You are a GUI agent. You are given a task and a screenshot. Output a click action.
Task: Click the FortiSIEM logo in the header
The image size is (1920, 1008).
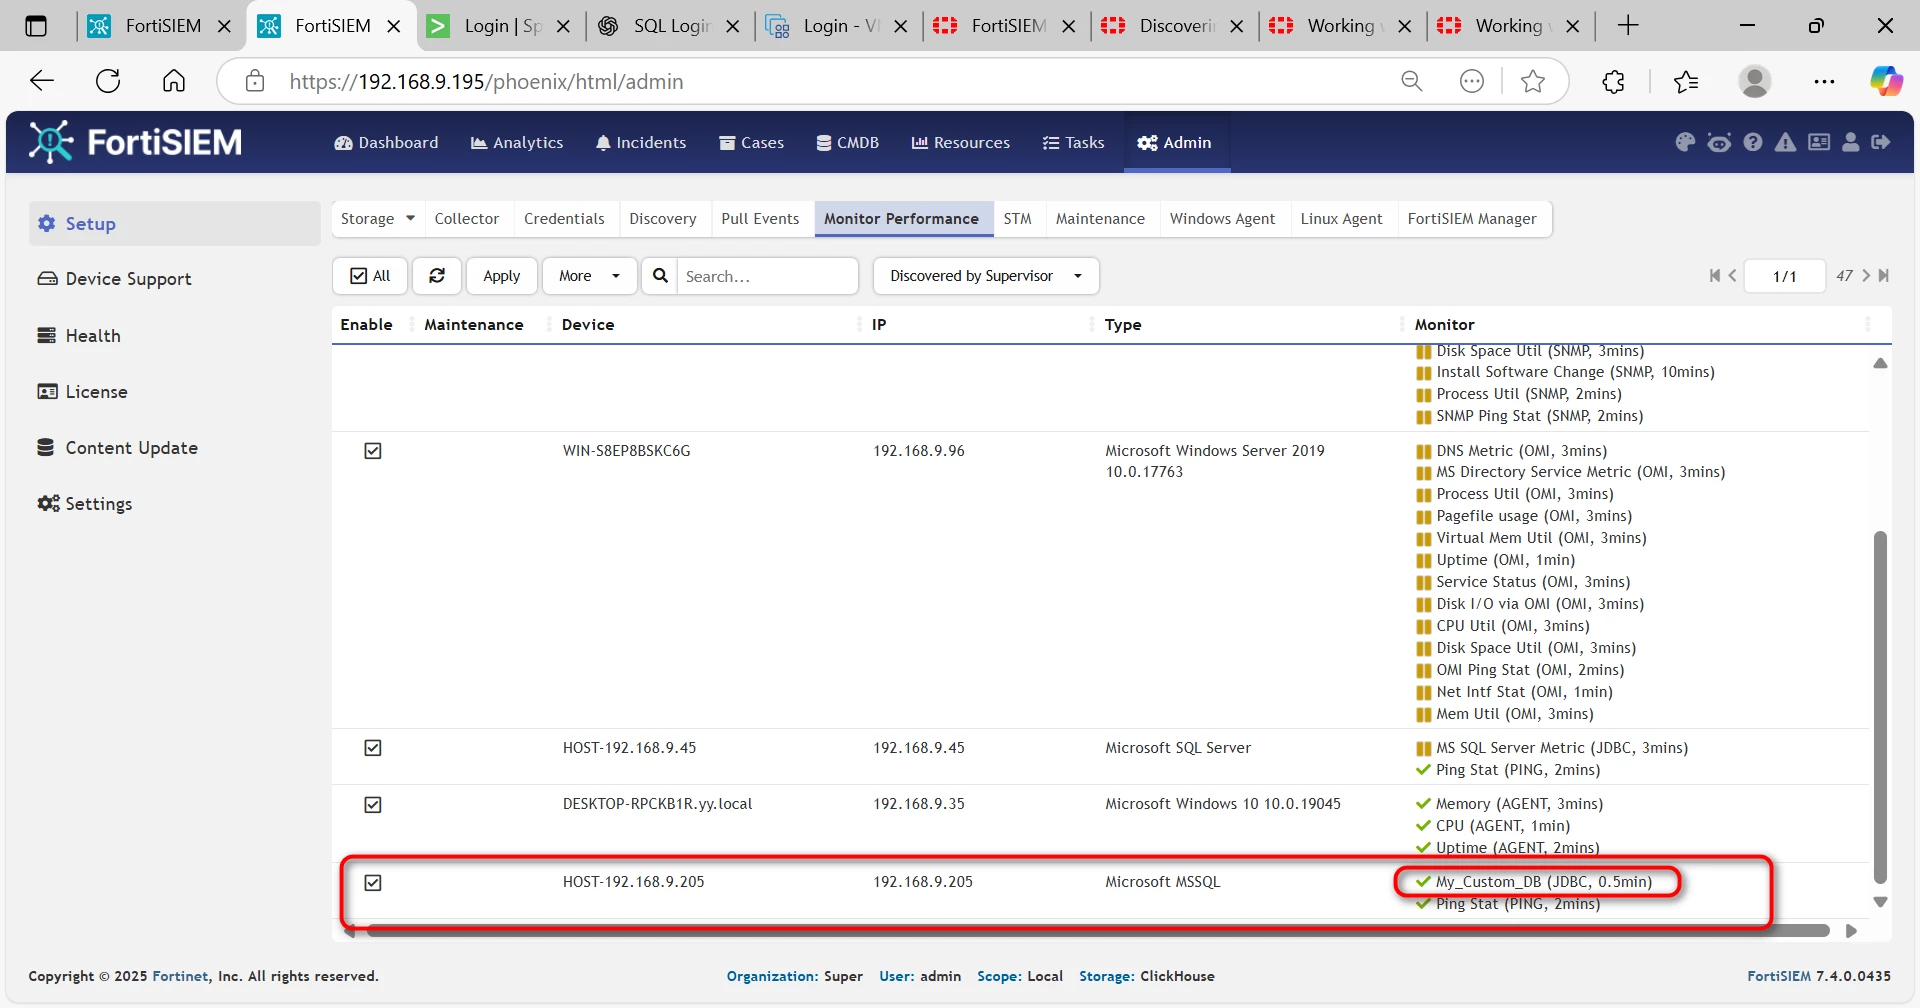[x=135, y=142]
